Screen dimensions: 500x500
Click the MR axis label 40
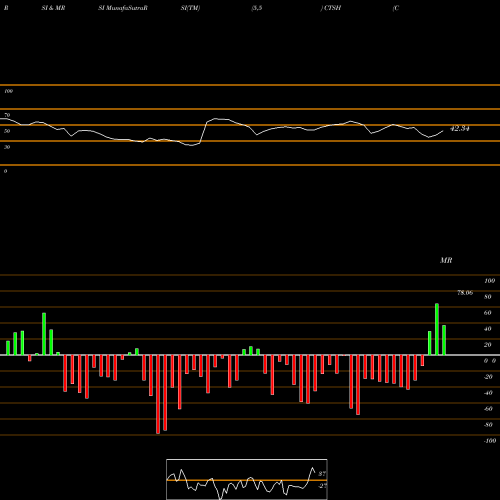click(x=488, y=329)
